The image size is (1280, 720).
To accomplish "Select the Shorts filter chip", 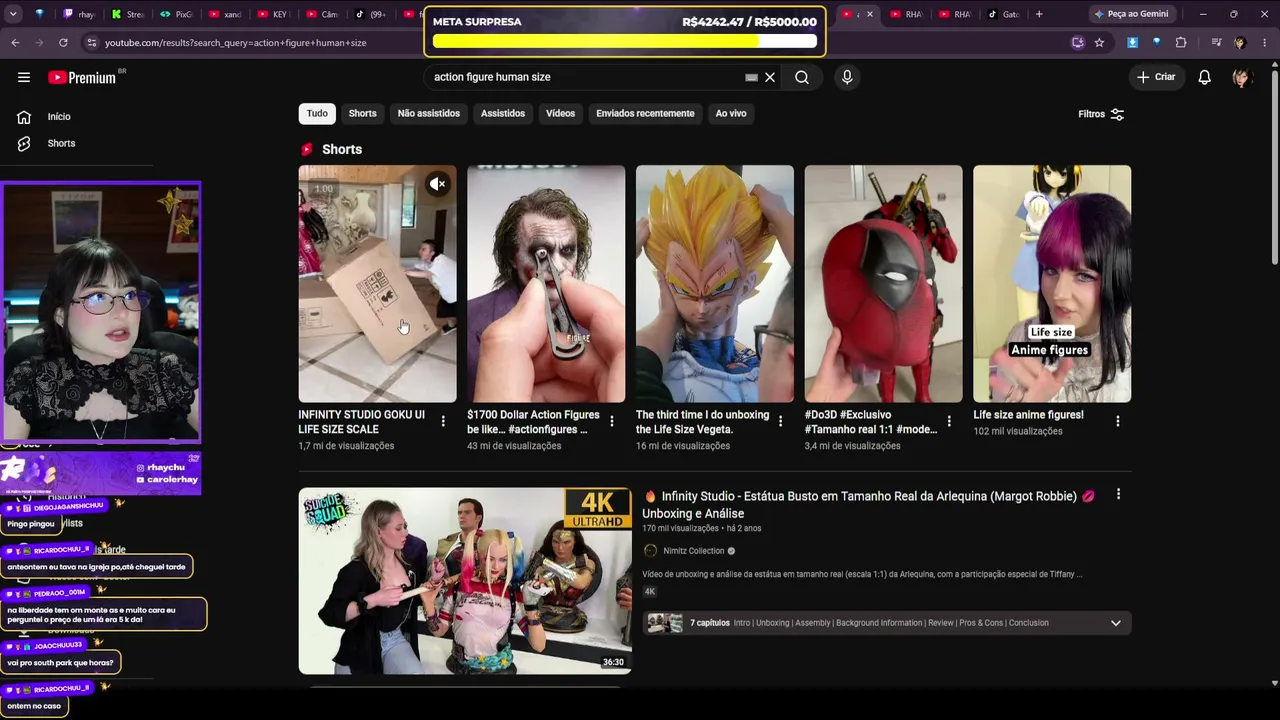I will [363, 113].
